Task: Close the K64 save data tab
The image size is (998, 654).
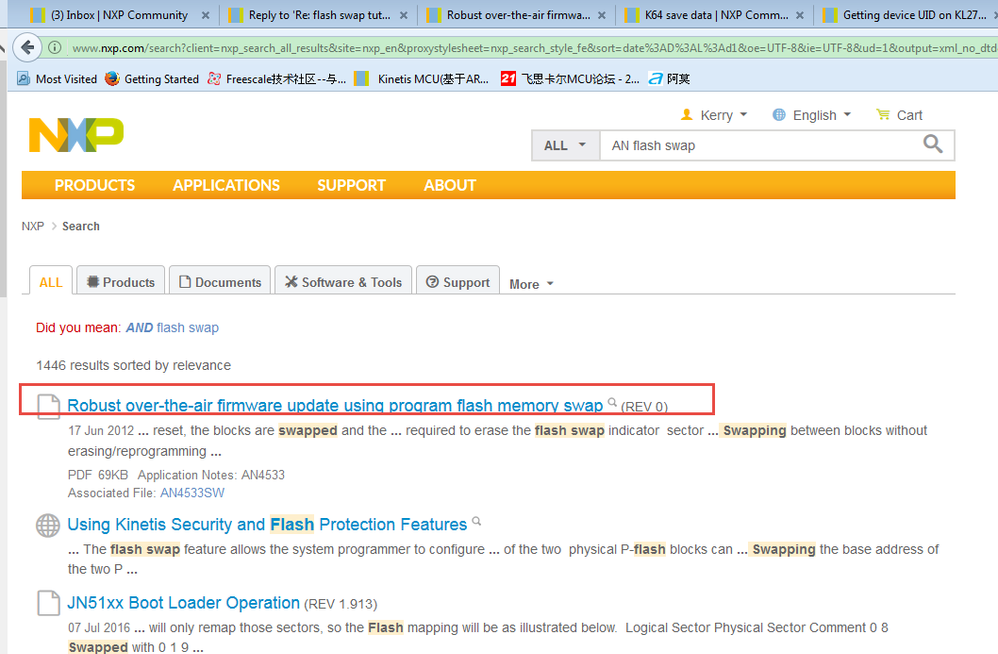Action: (799, 15)
